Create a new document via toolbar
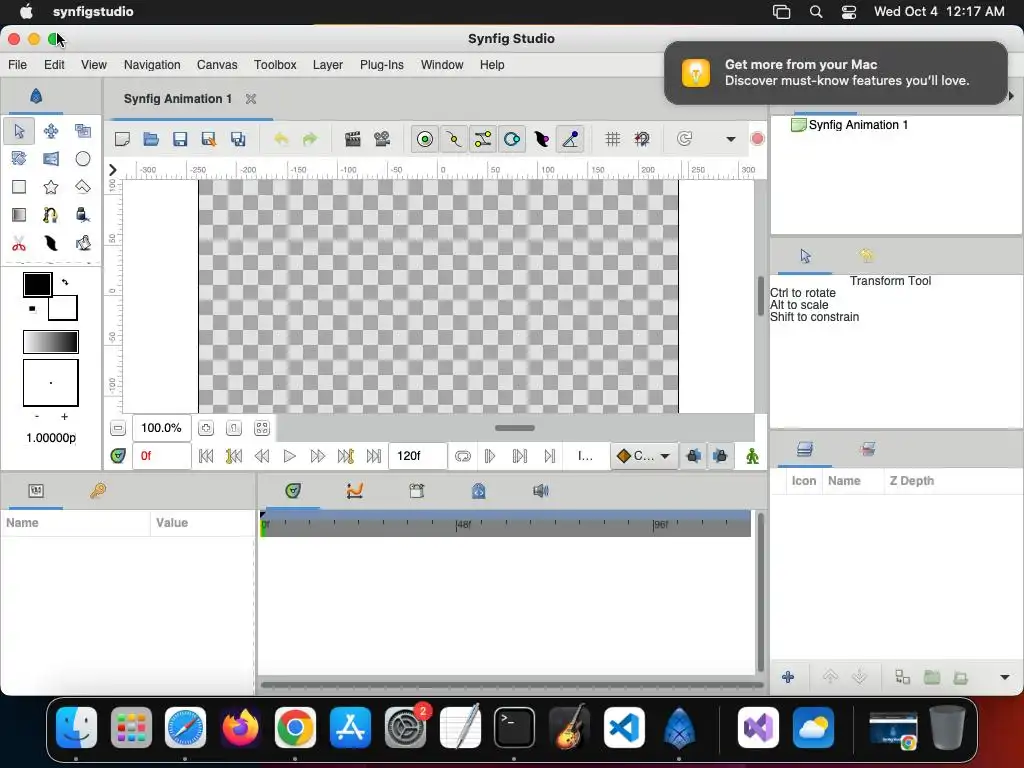Viewport: 1024px width, 768px height. pyautogui.click(x=122, y=139)
